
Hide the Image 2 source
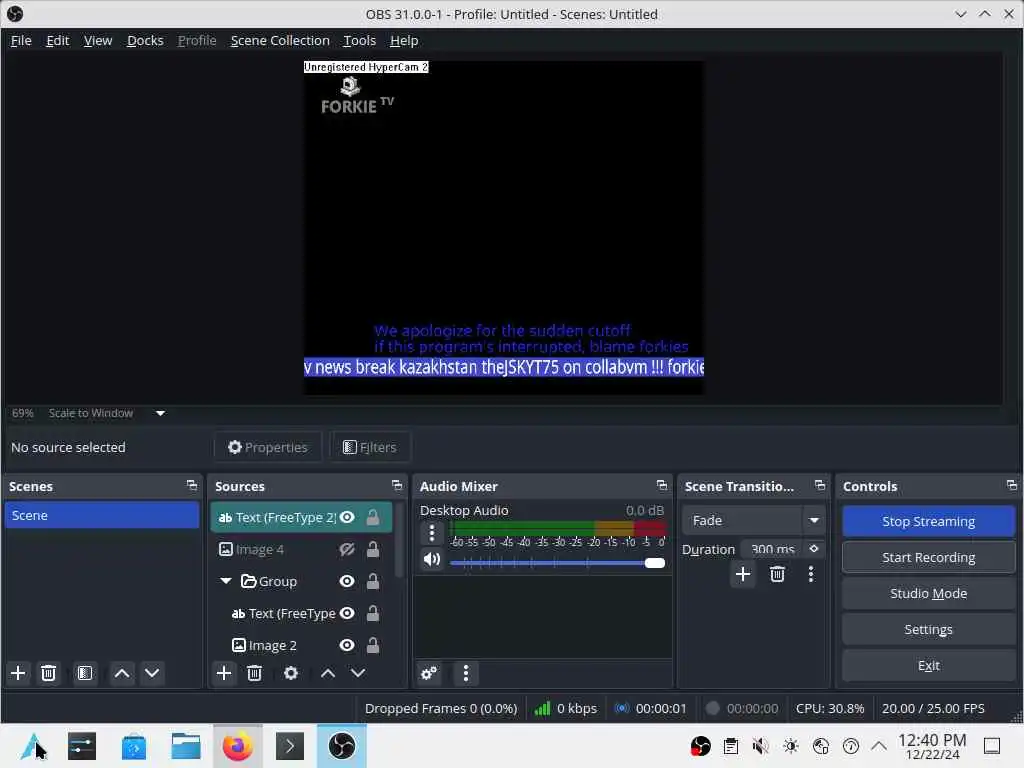click(347, 645)
